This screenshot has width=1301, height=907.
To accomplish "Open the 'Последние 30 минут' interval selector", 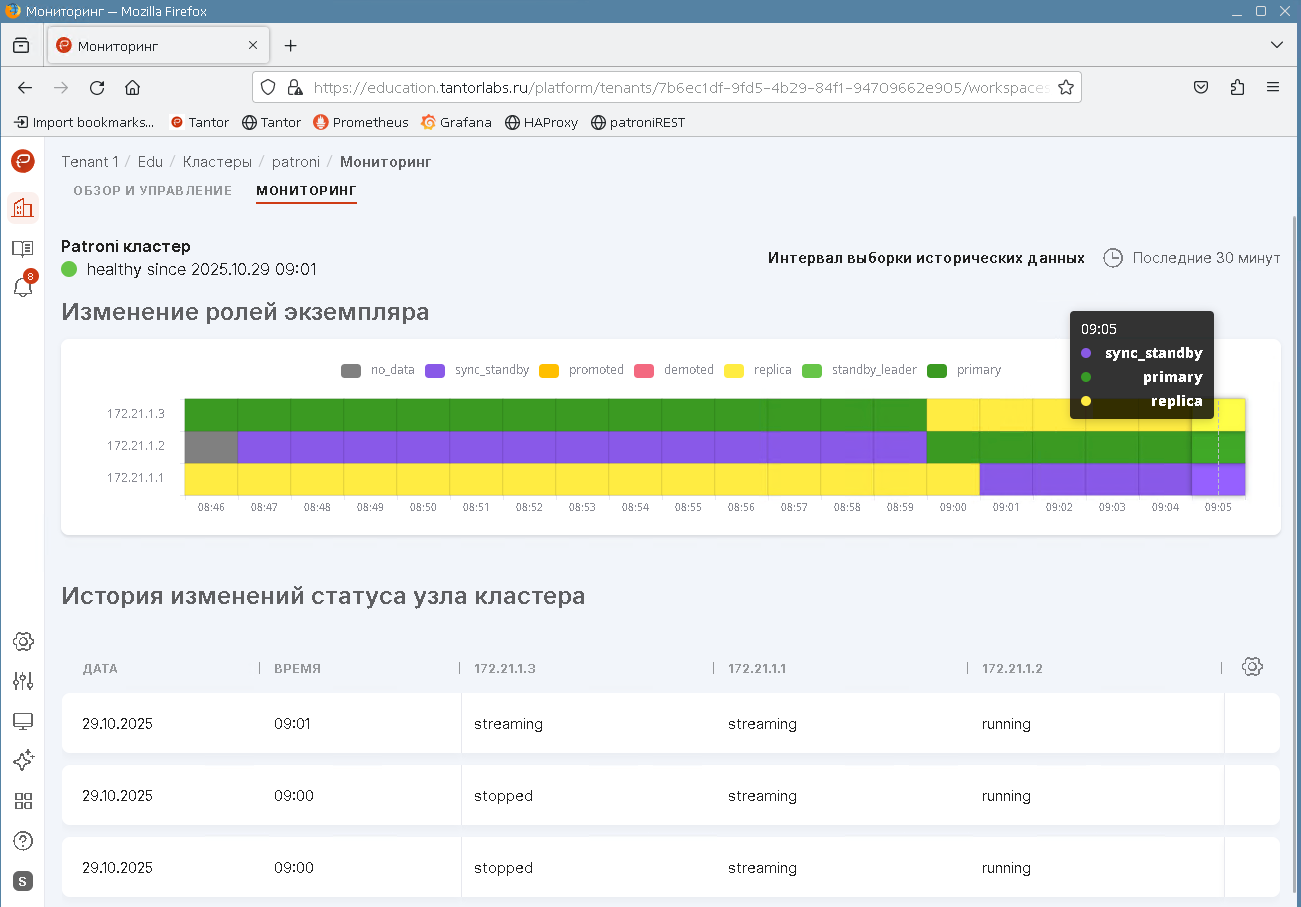I will click(1192, 258).
